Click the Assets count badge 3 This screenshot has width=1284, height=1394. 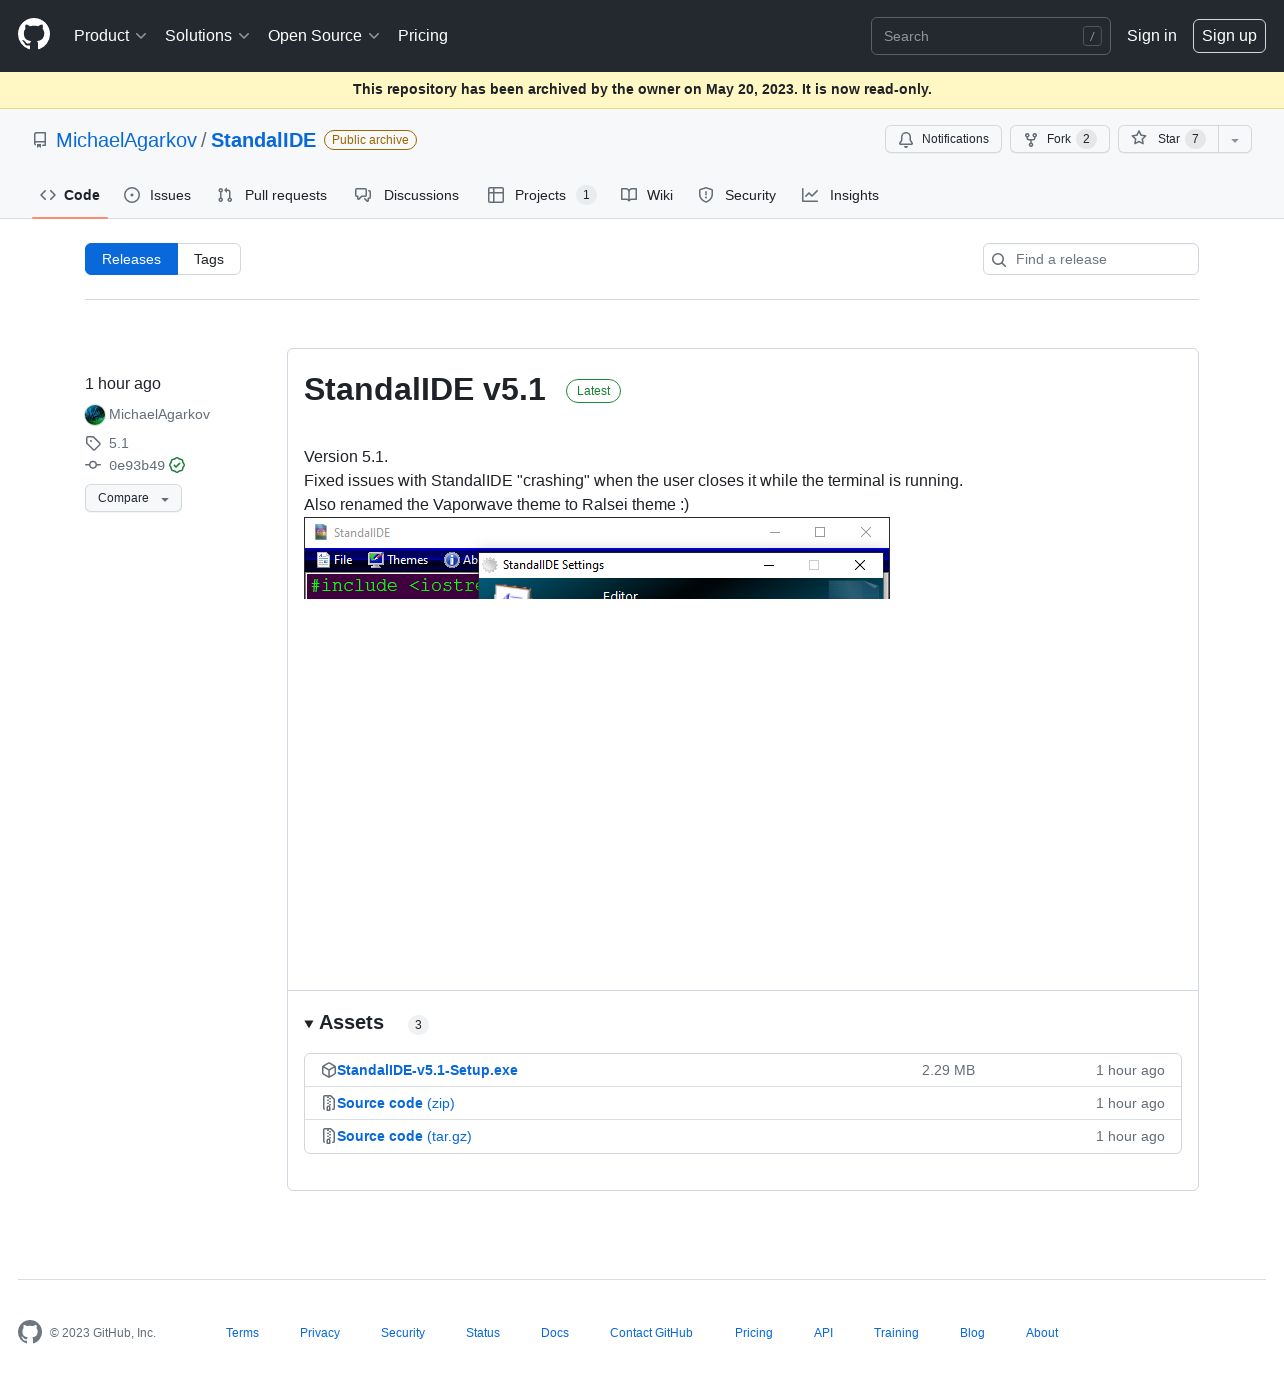(418, 1024)
